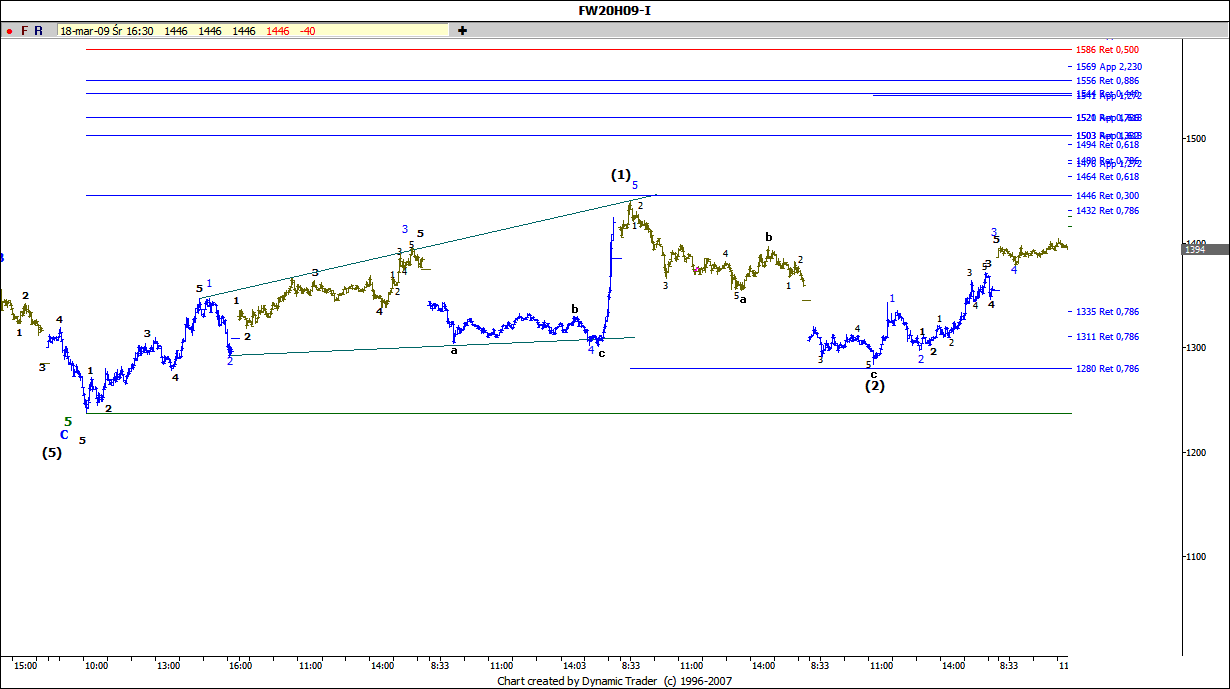Click the (5) wave label bottom left

pyautogui.click(x=51, y=452)
